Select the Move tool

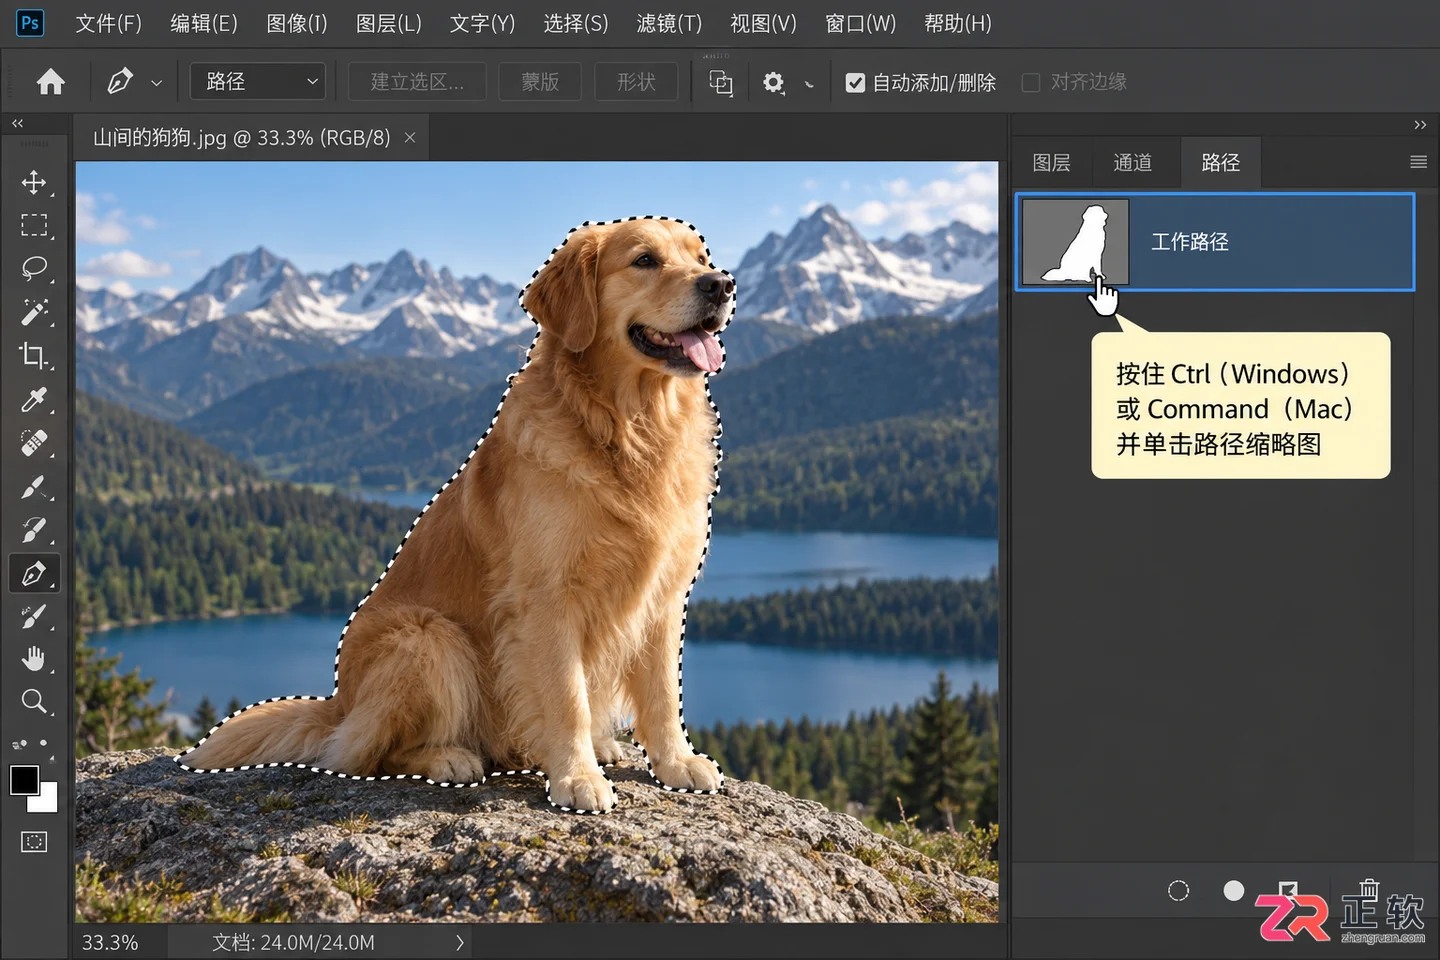34,182
